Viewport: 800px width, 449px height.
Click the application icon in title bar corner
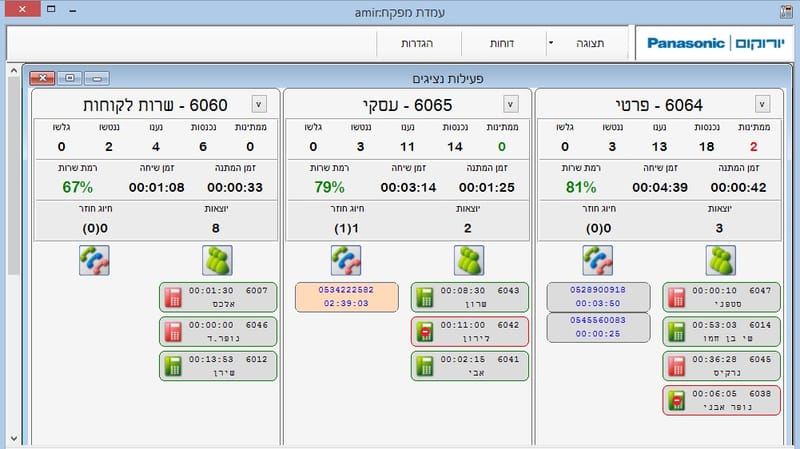pyautogui.click(x=786, y=11)
